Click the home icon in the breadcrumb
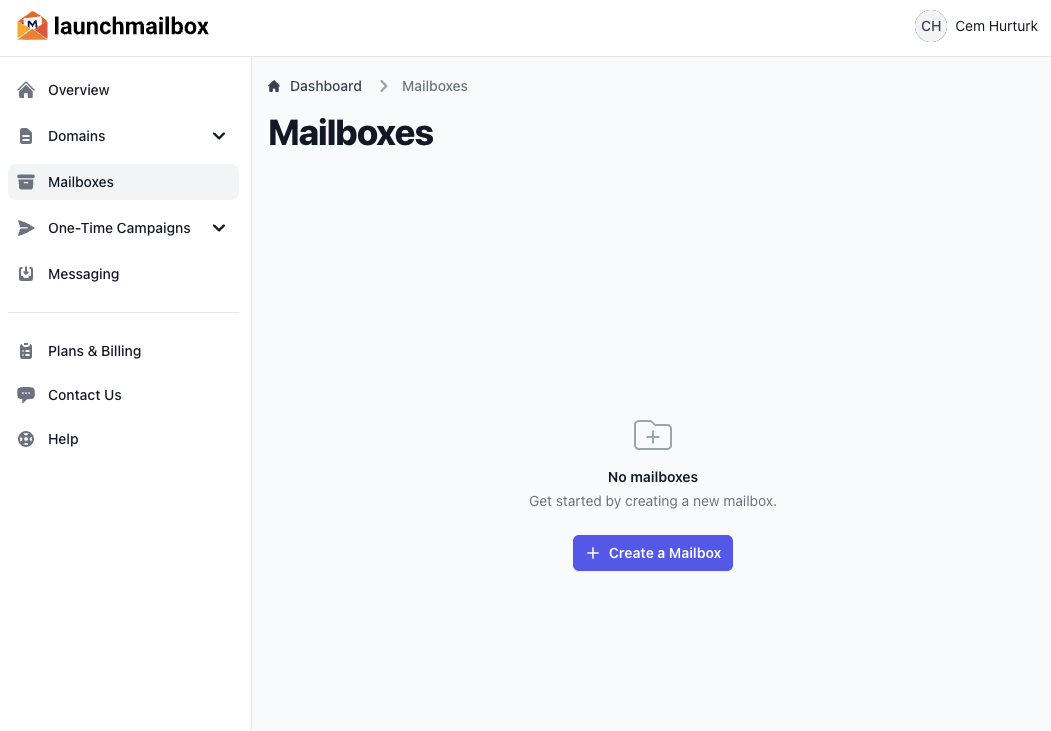Image resolution: width=1051 pixels, height=731 pixels. coord(274,86)
